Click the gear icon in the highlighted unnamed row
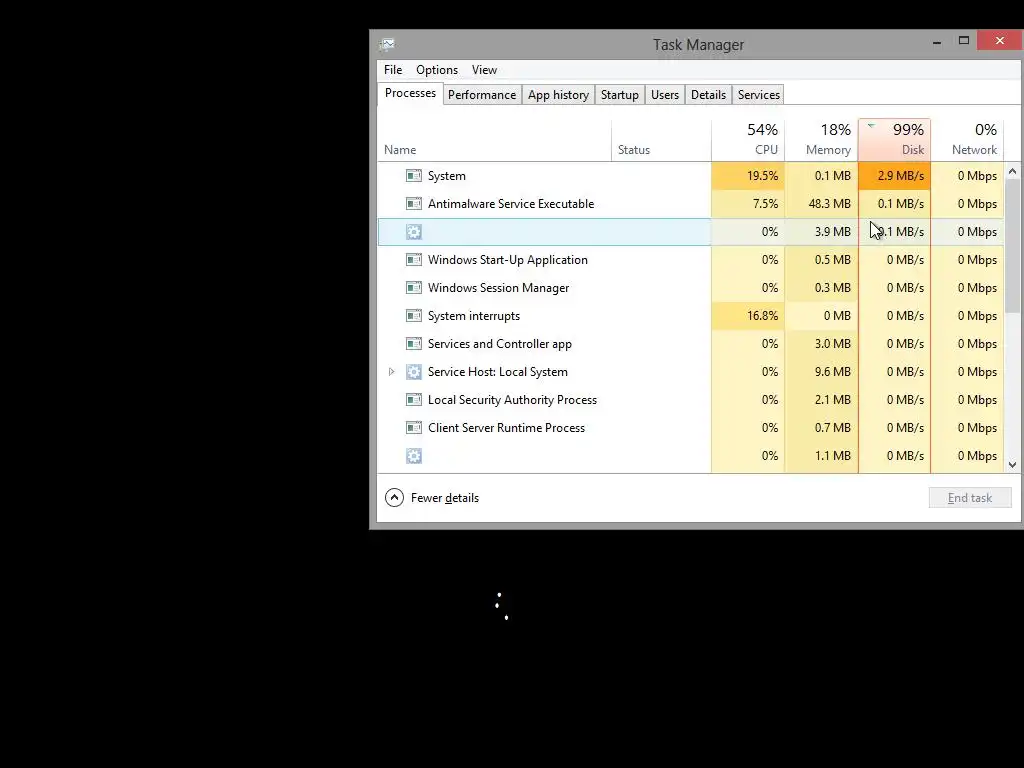This screenshot has height=768, width=1024. pyautogui.click(x=413, y=232)
